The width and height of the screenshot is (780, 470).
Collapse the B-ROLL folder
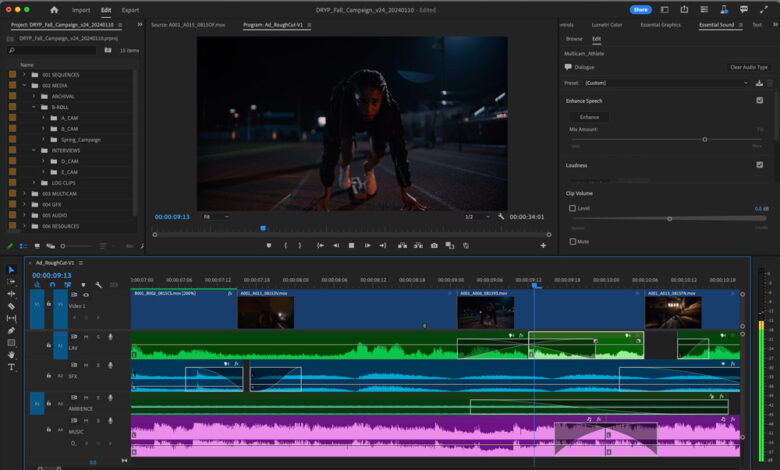click(x=33, y=107)
